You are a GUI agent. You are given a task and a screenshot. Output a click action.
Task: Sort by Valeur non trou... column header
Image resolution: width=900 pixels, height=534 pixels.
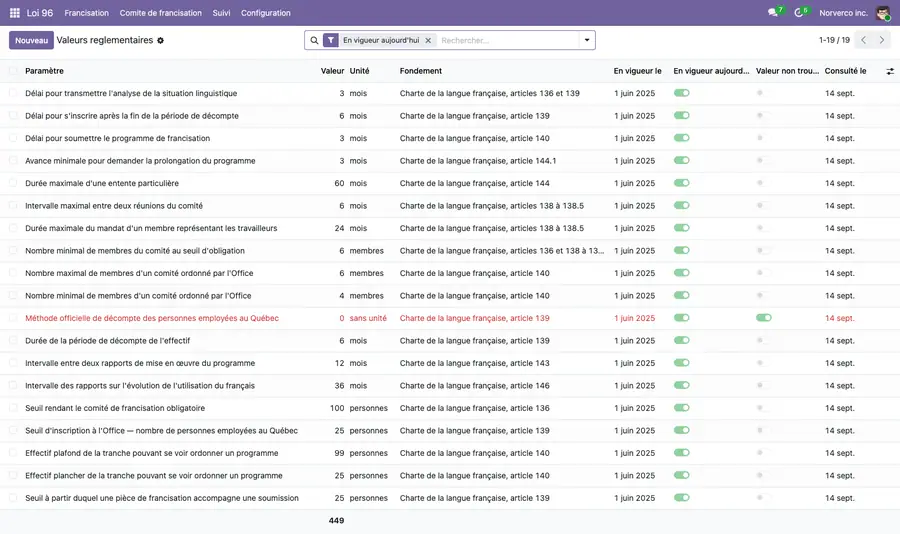787,71
